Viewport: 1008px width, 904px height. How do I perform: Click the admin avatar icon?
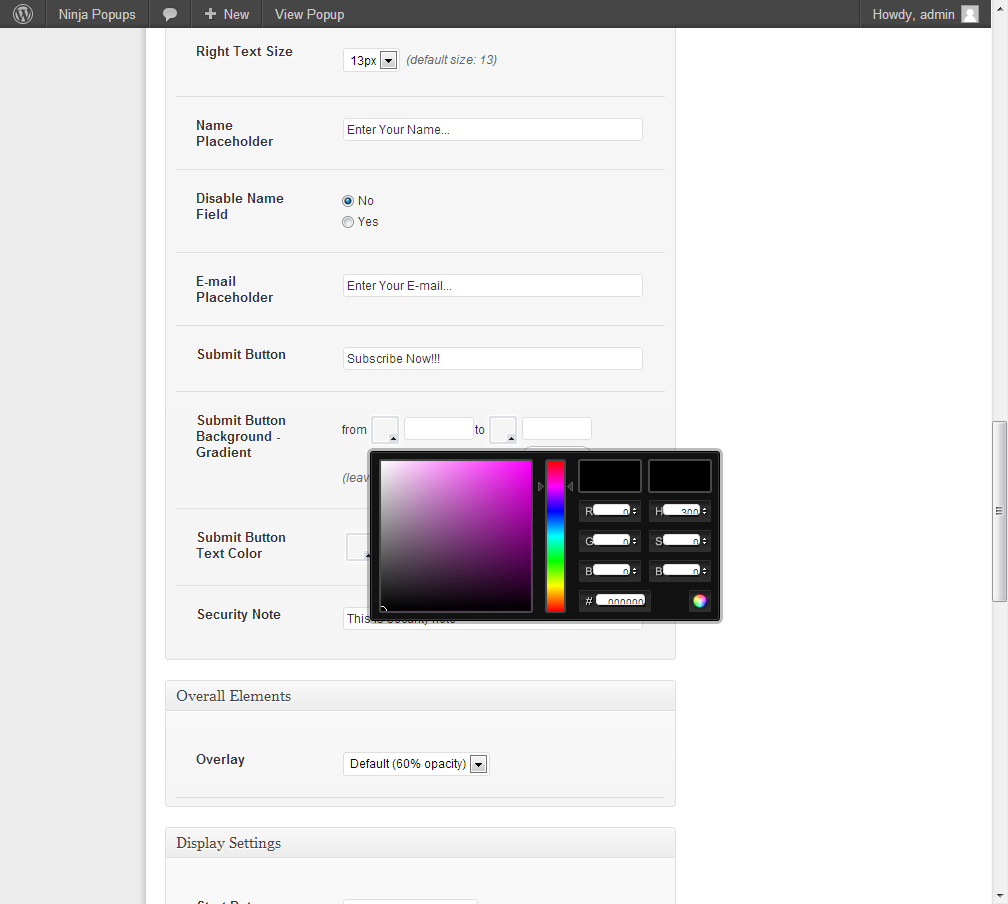(x=969, y=14)
